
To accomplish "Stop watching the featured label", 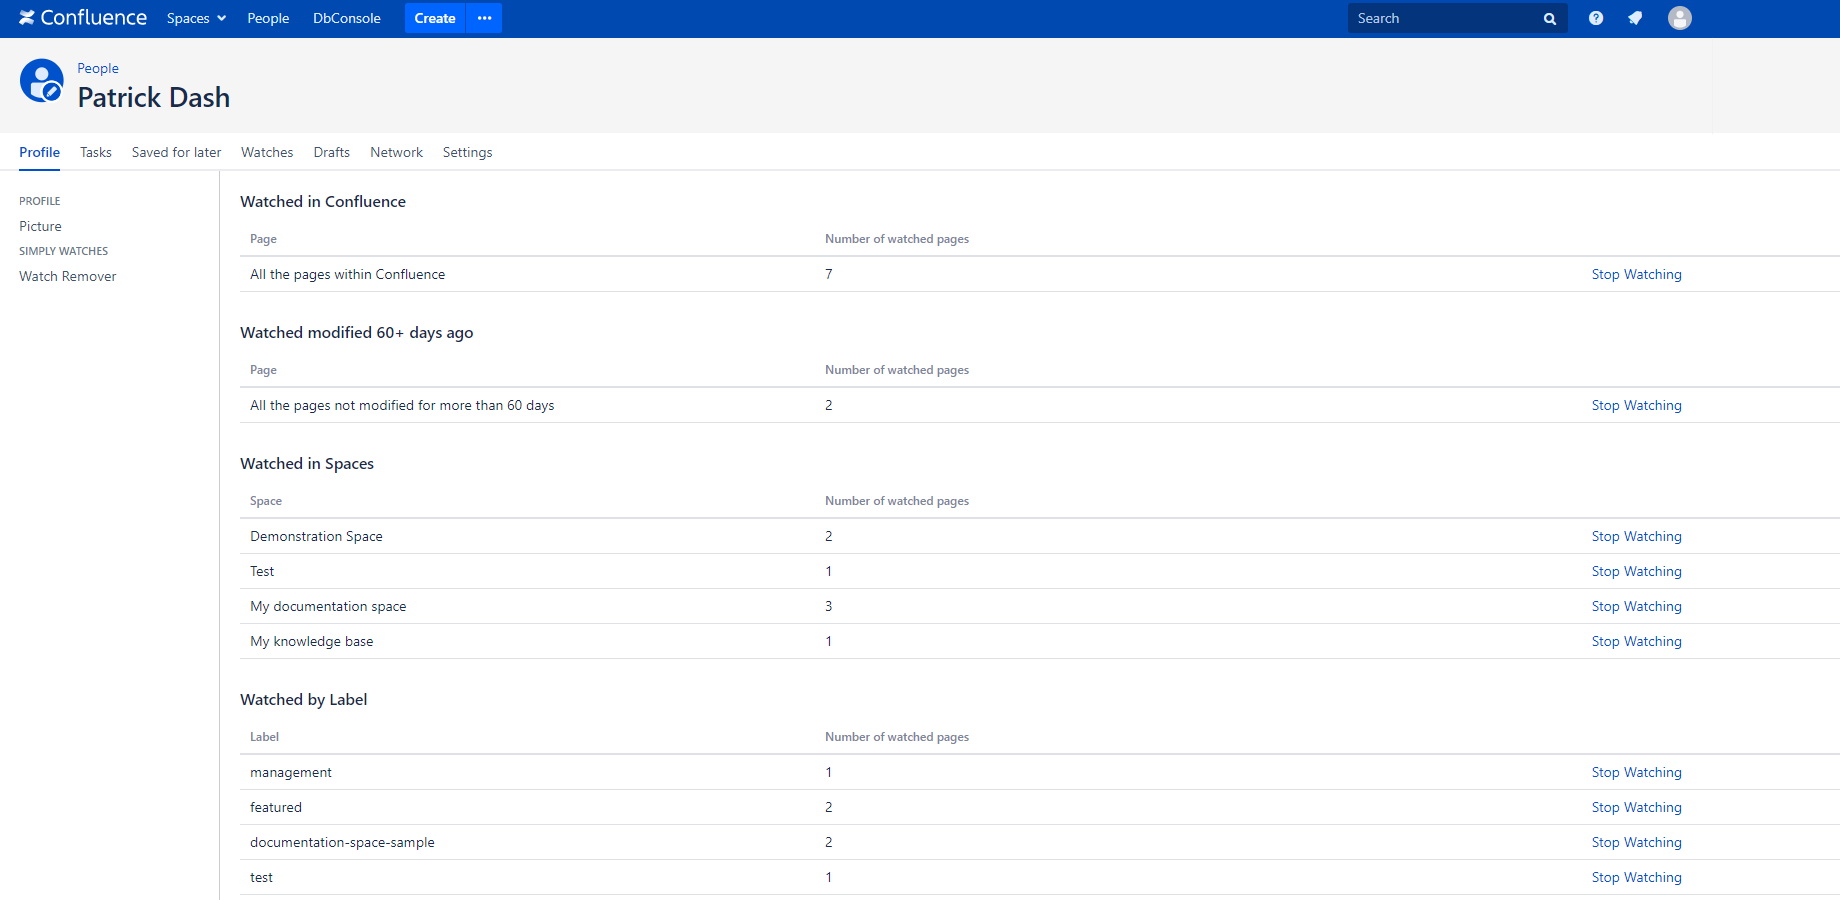I will point(1636,807).
